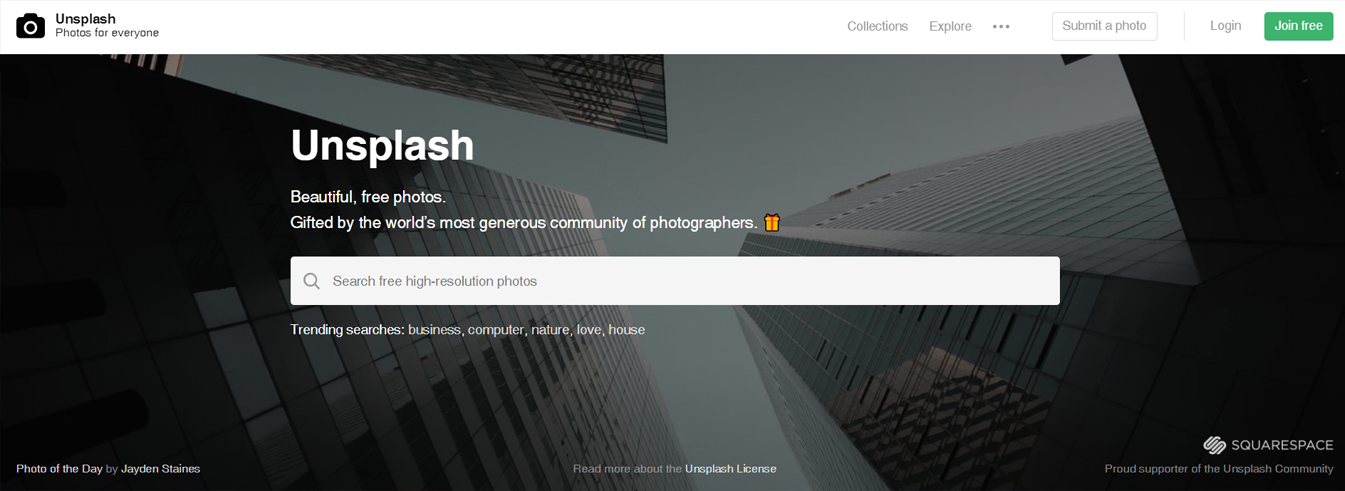Image resolution: width=1345 pixels, height=491 pixels.
Task: Click the Submit a photo button
Action: pyautogui.click(x=1104, y=26)
